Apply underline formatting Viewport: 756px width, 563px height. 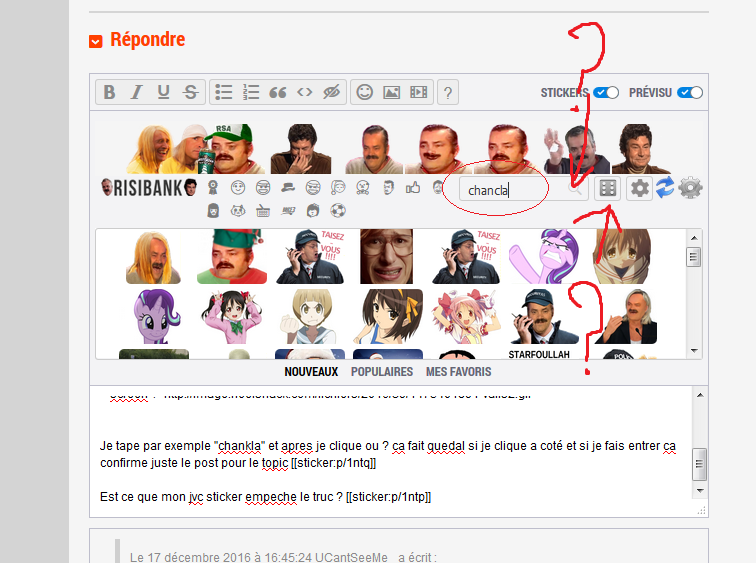click(x=163, y=92)
